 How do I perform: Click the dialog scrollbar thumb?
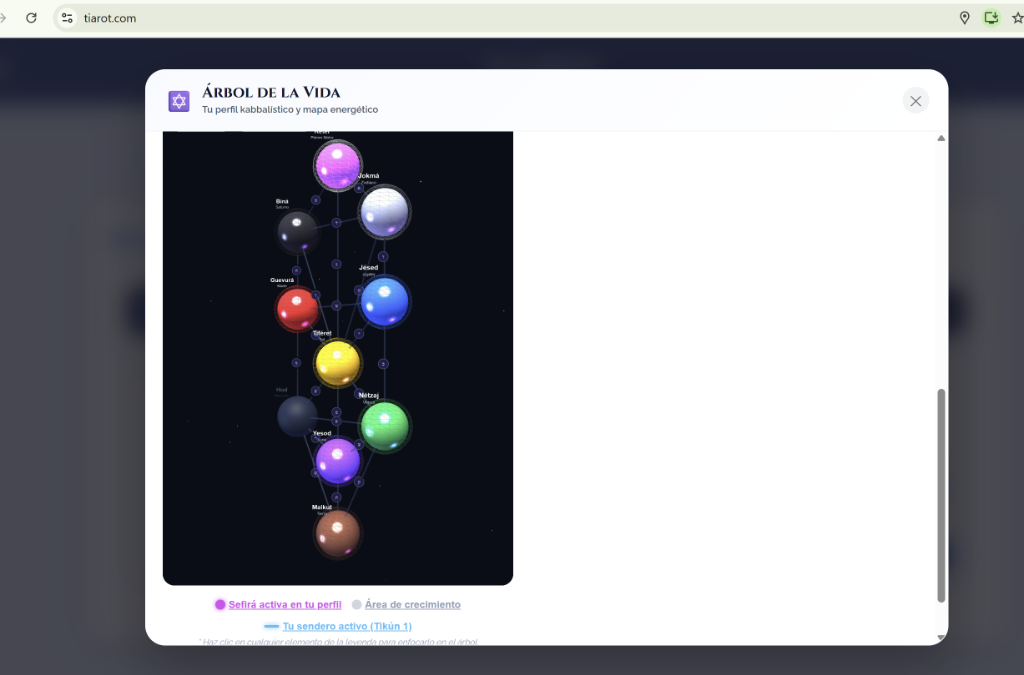click(941, 495)
